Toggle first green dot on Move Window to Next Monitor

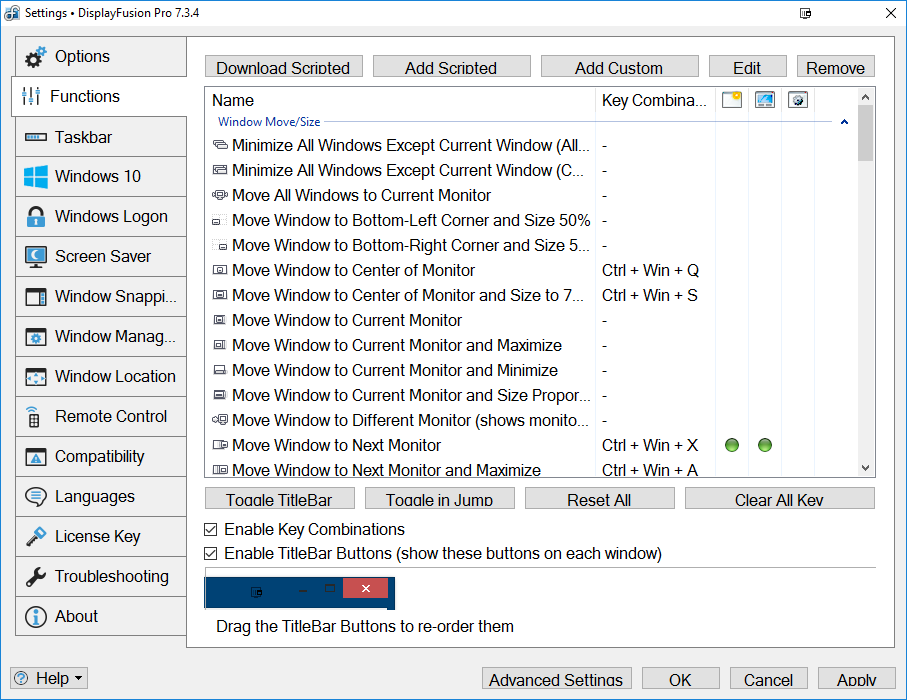pyautogui.click(x=732, y=445)
